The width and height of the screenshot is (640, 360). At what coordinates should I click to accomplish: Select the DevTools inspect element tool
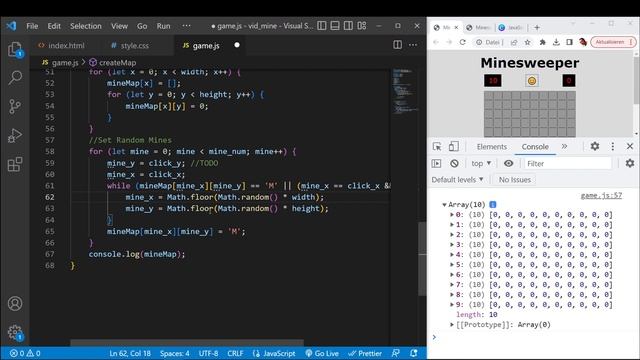(x=437, y=147)
